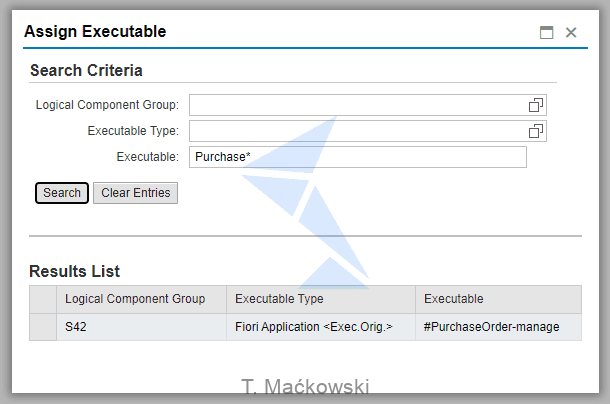Open value help for Logical Component Group
The image size is (610, 404).
pyautogui.click(x=536, y=105)
